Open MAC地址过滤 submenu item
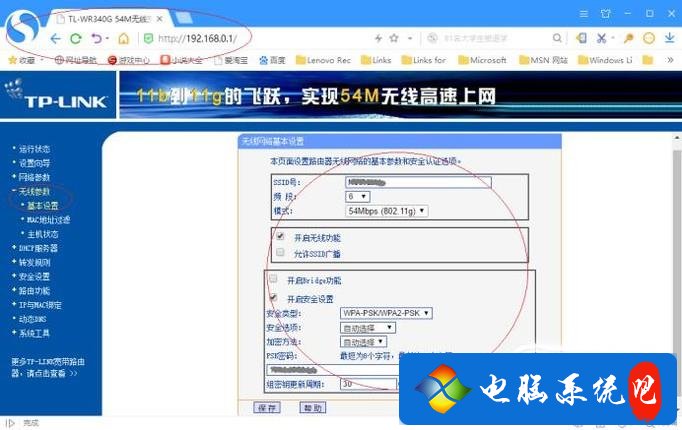Image resolution: width=682 pixels, height=430 pixels. tap(48, 220)
